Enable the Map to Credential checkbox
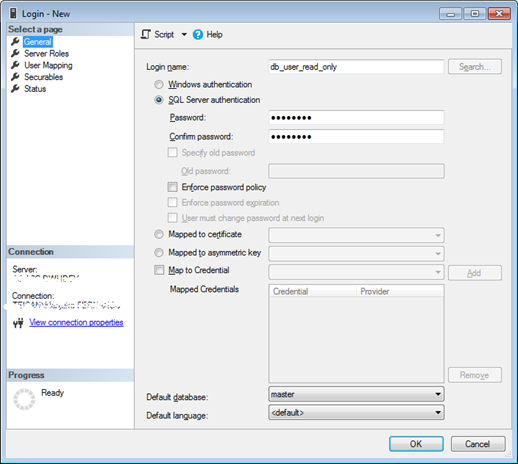Viewport: 518px width, 464px height. pos(159,270)
